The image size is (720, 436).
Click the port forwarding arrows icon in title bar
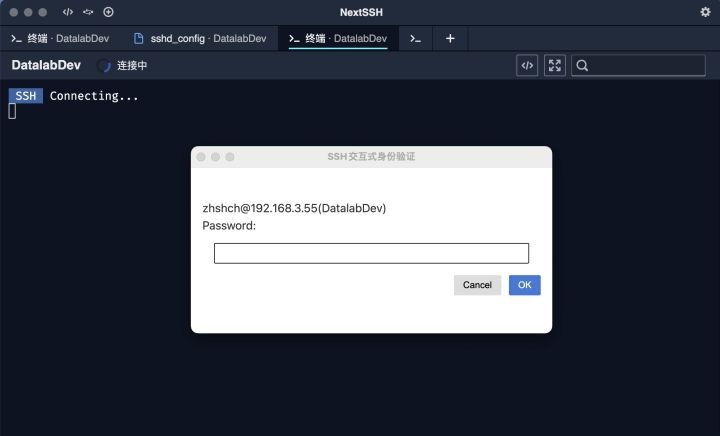click(x=88, y=12)
